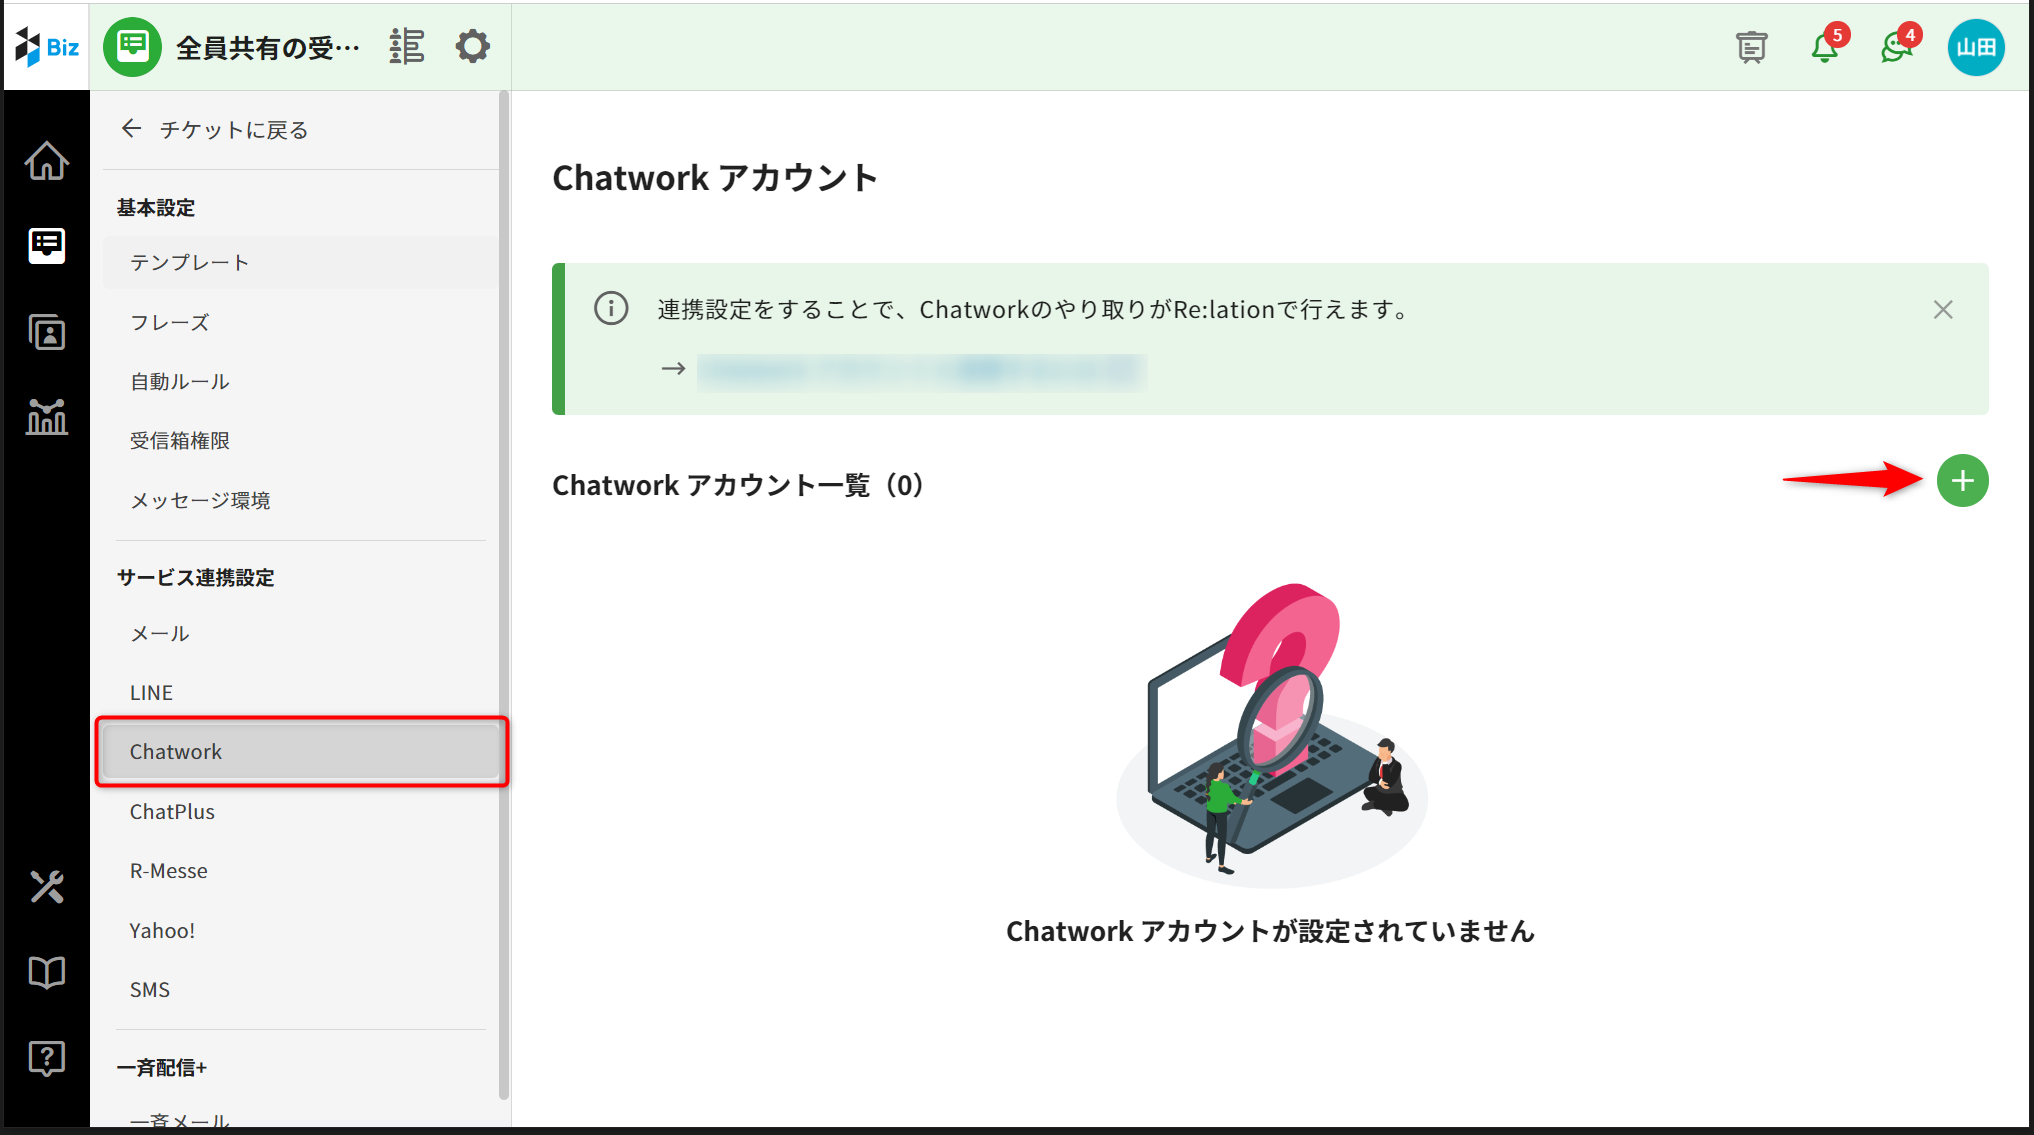Open the blurred help link in banner
The image size is (2034, 1135).
(x=921, y=371)
